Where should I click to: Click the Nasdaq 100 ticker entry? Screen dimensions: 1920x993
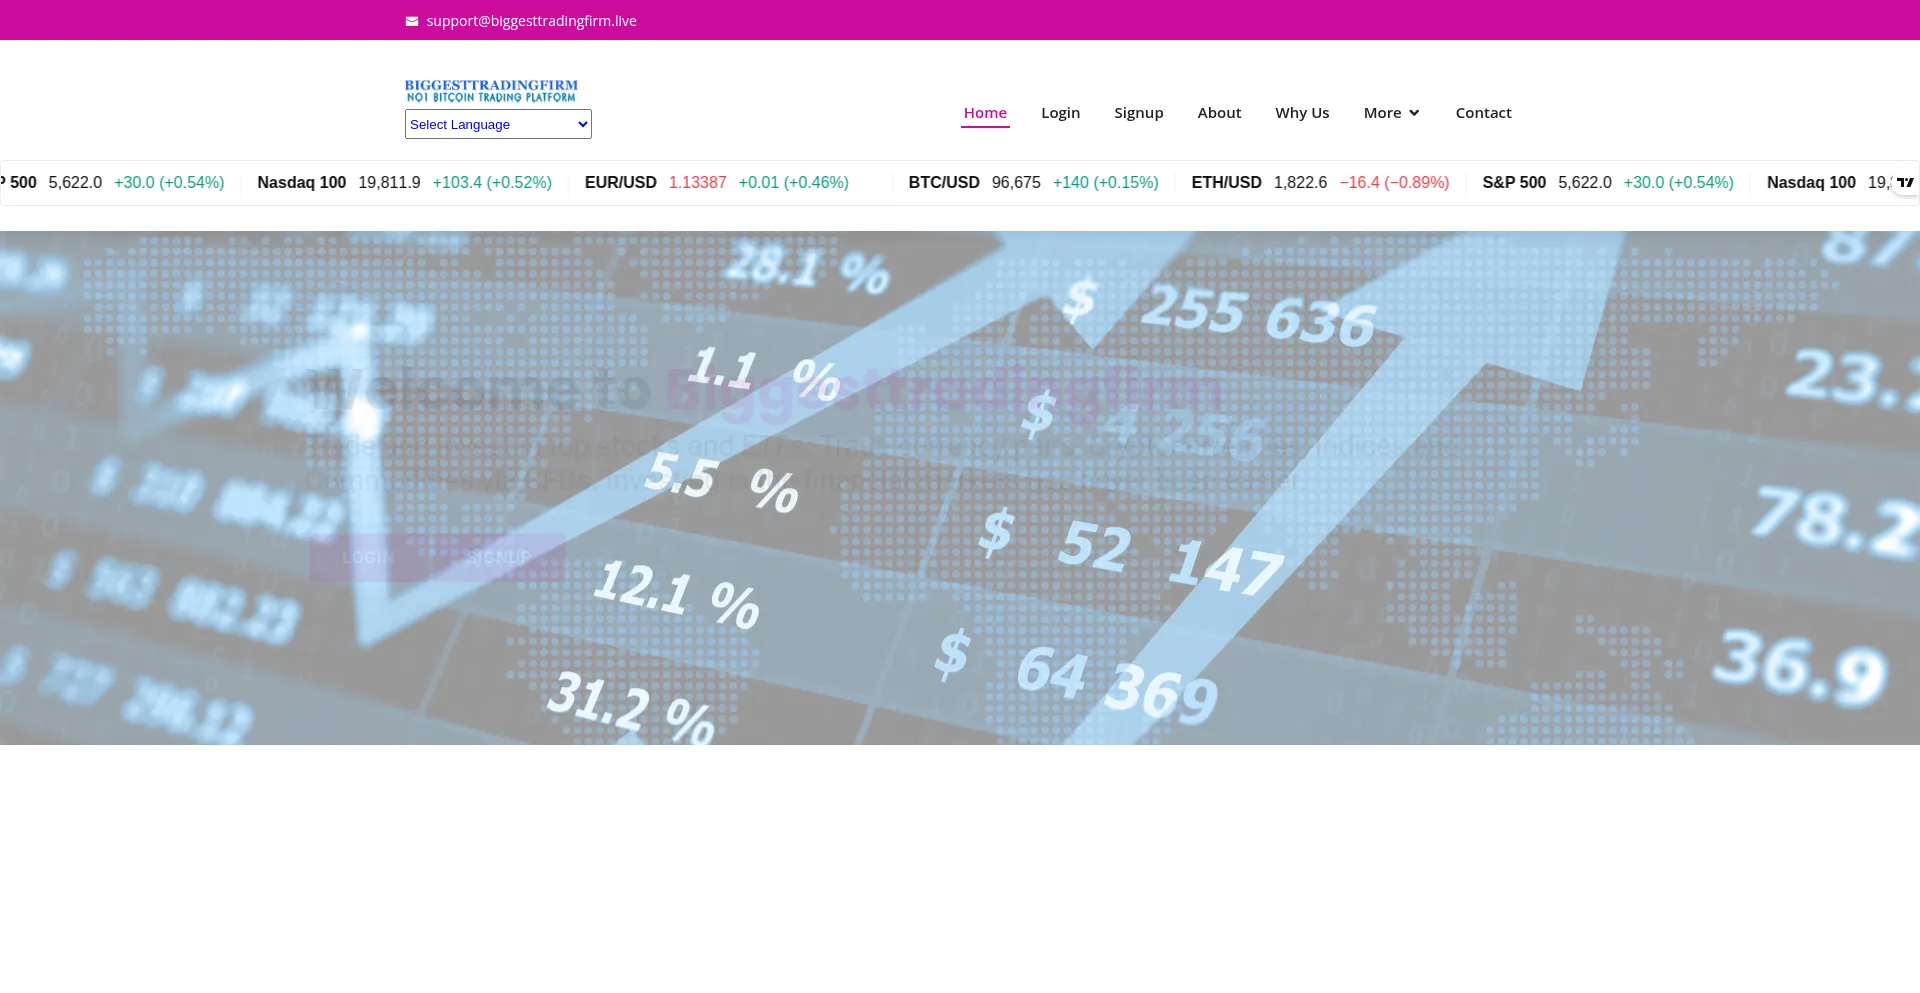tap(302, 182)
